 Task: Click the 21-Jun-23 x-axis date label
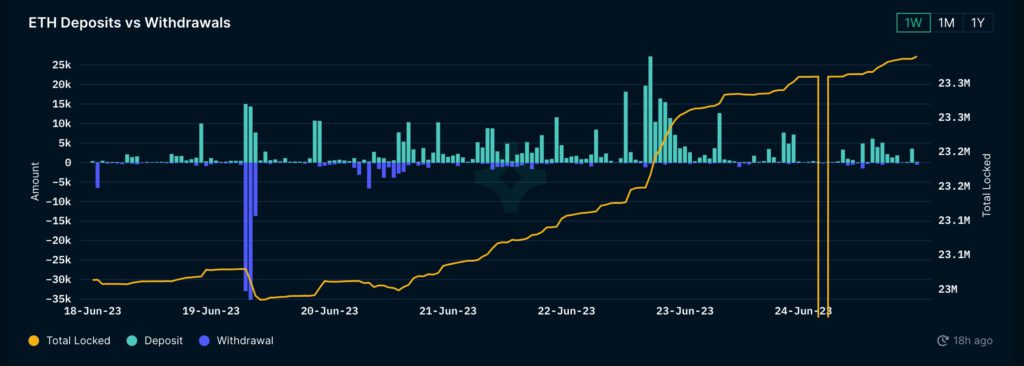pyautogui.click(x=448, y=311)
